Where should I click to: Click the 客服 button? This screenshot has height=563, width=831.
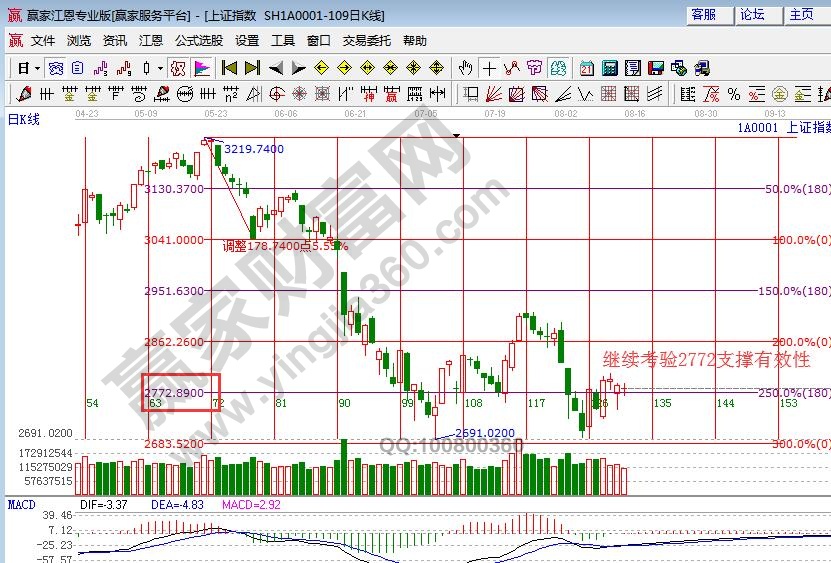point(703,14)
